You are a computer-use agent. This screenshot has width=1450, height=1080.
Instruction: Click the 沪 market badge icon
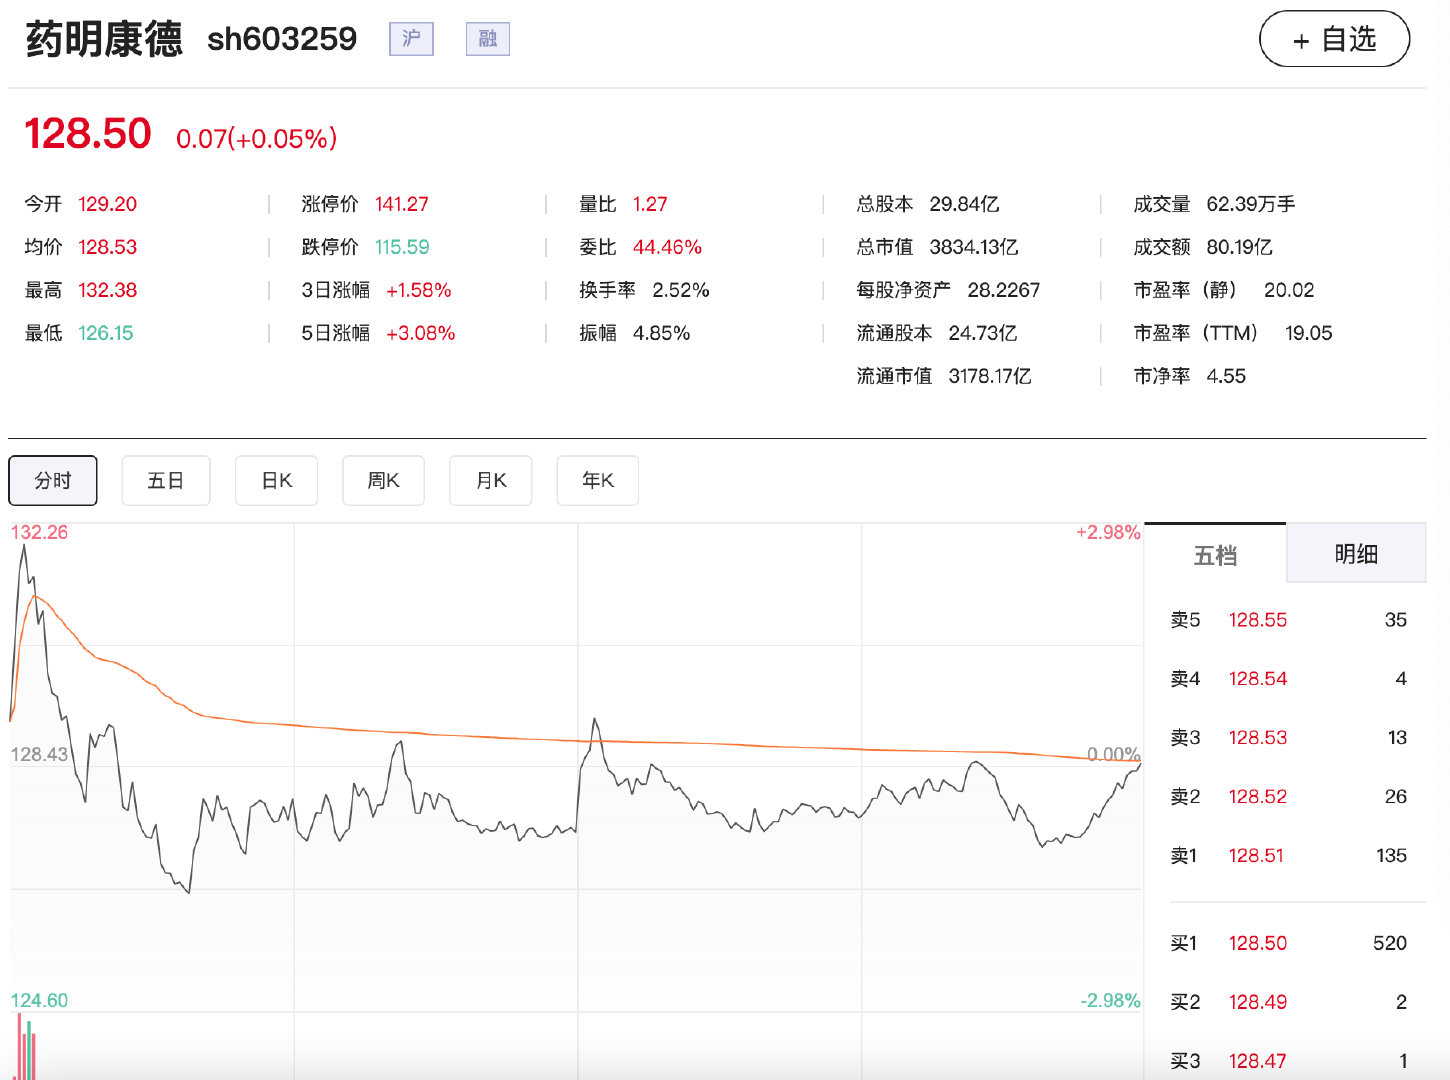coord(411,39)
